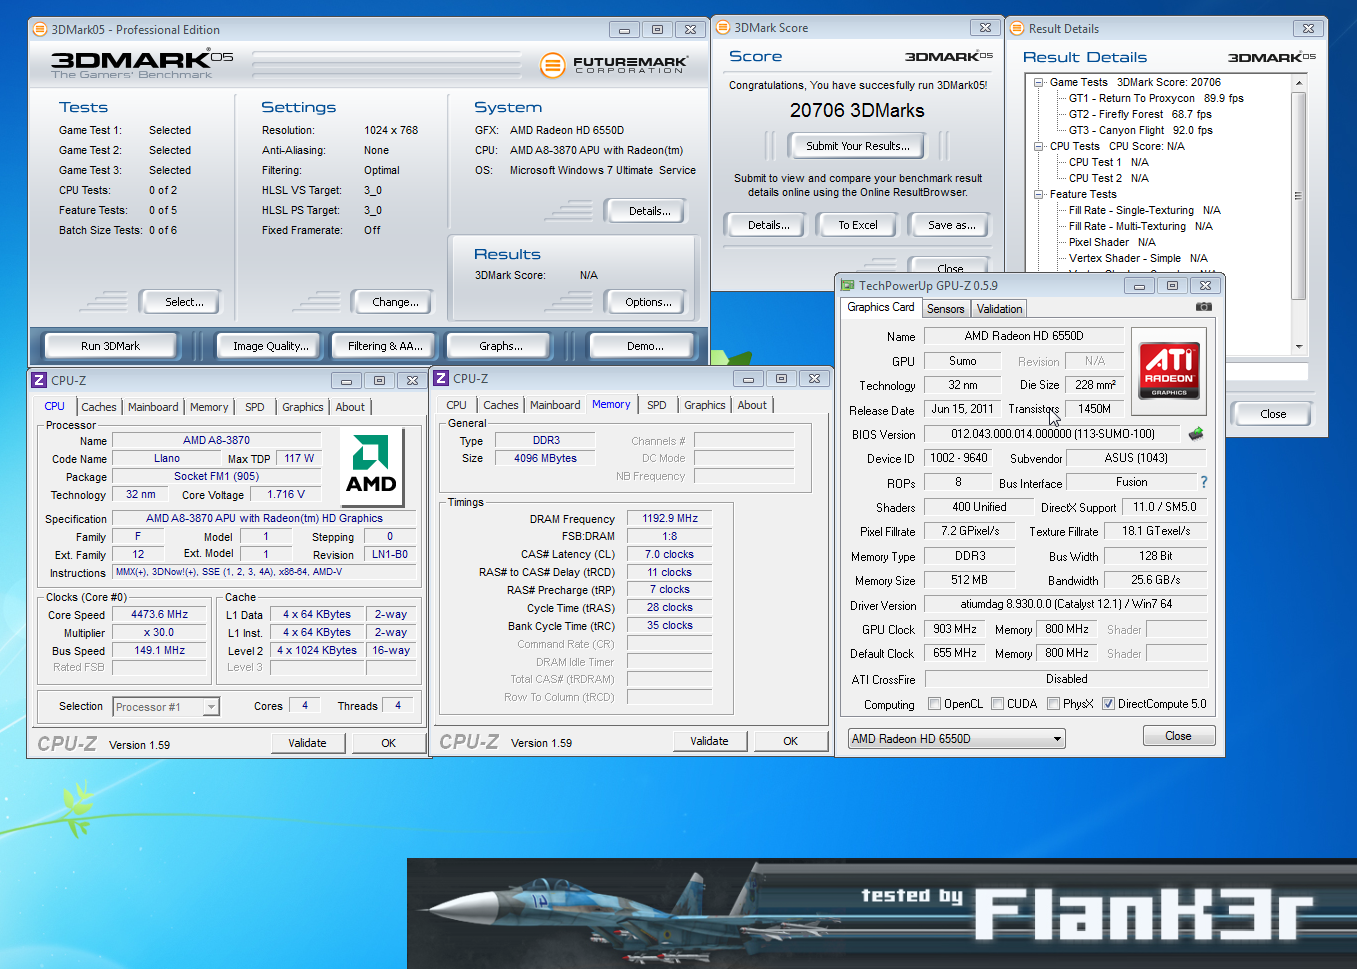Click the Graphs button
The image size is (1357, 969).
tap(500, 346)
